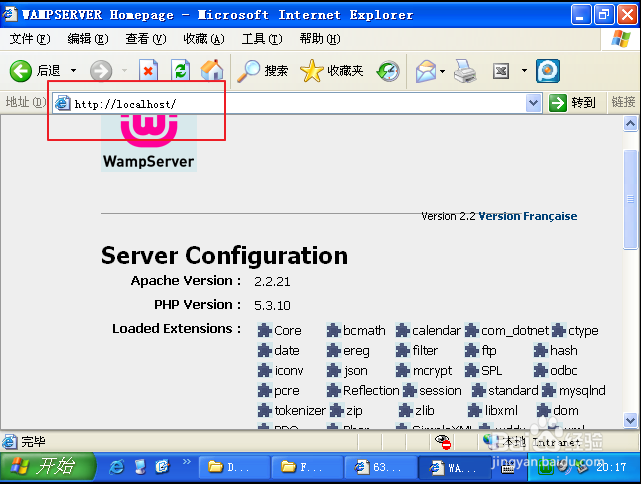Click the privacy report eye icon
This screenshot has width=641, height=484.
click(443, 441)
